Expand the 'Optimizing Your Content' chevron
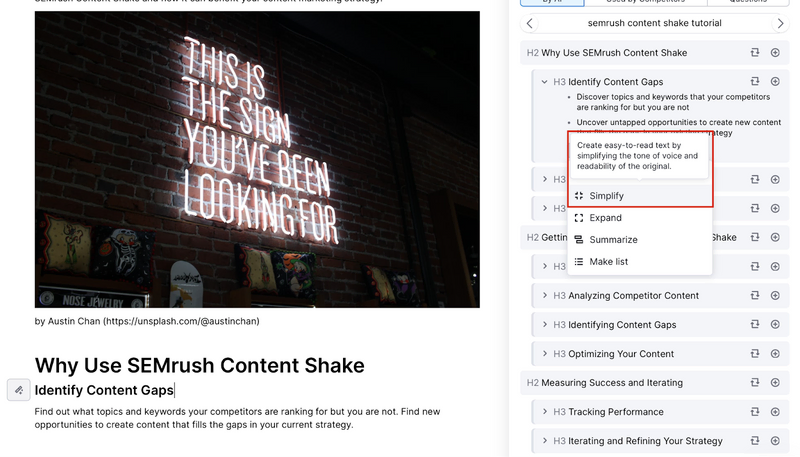The height and width of the screenshot is (457, 800). point(544,353)
